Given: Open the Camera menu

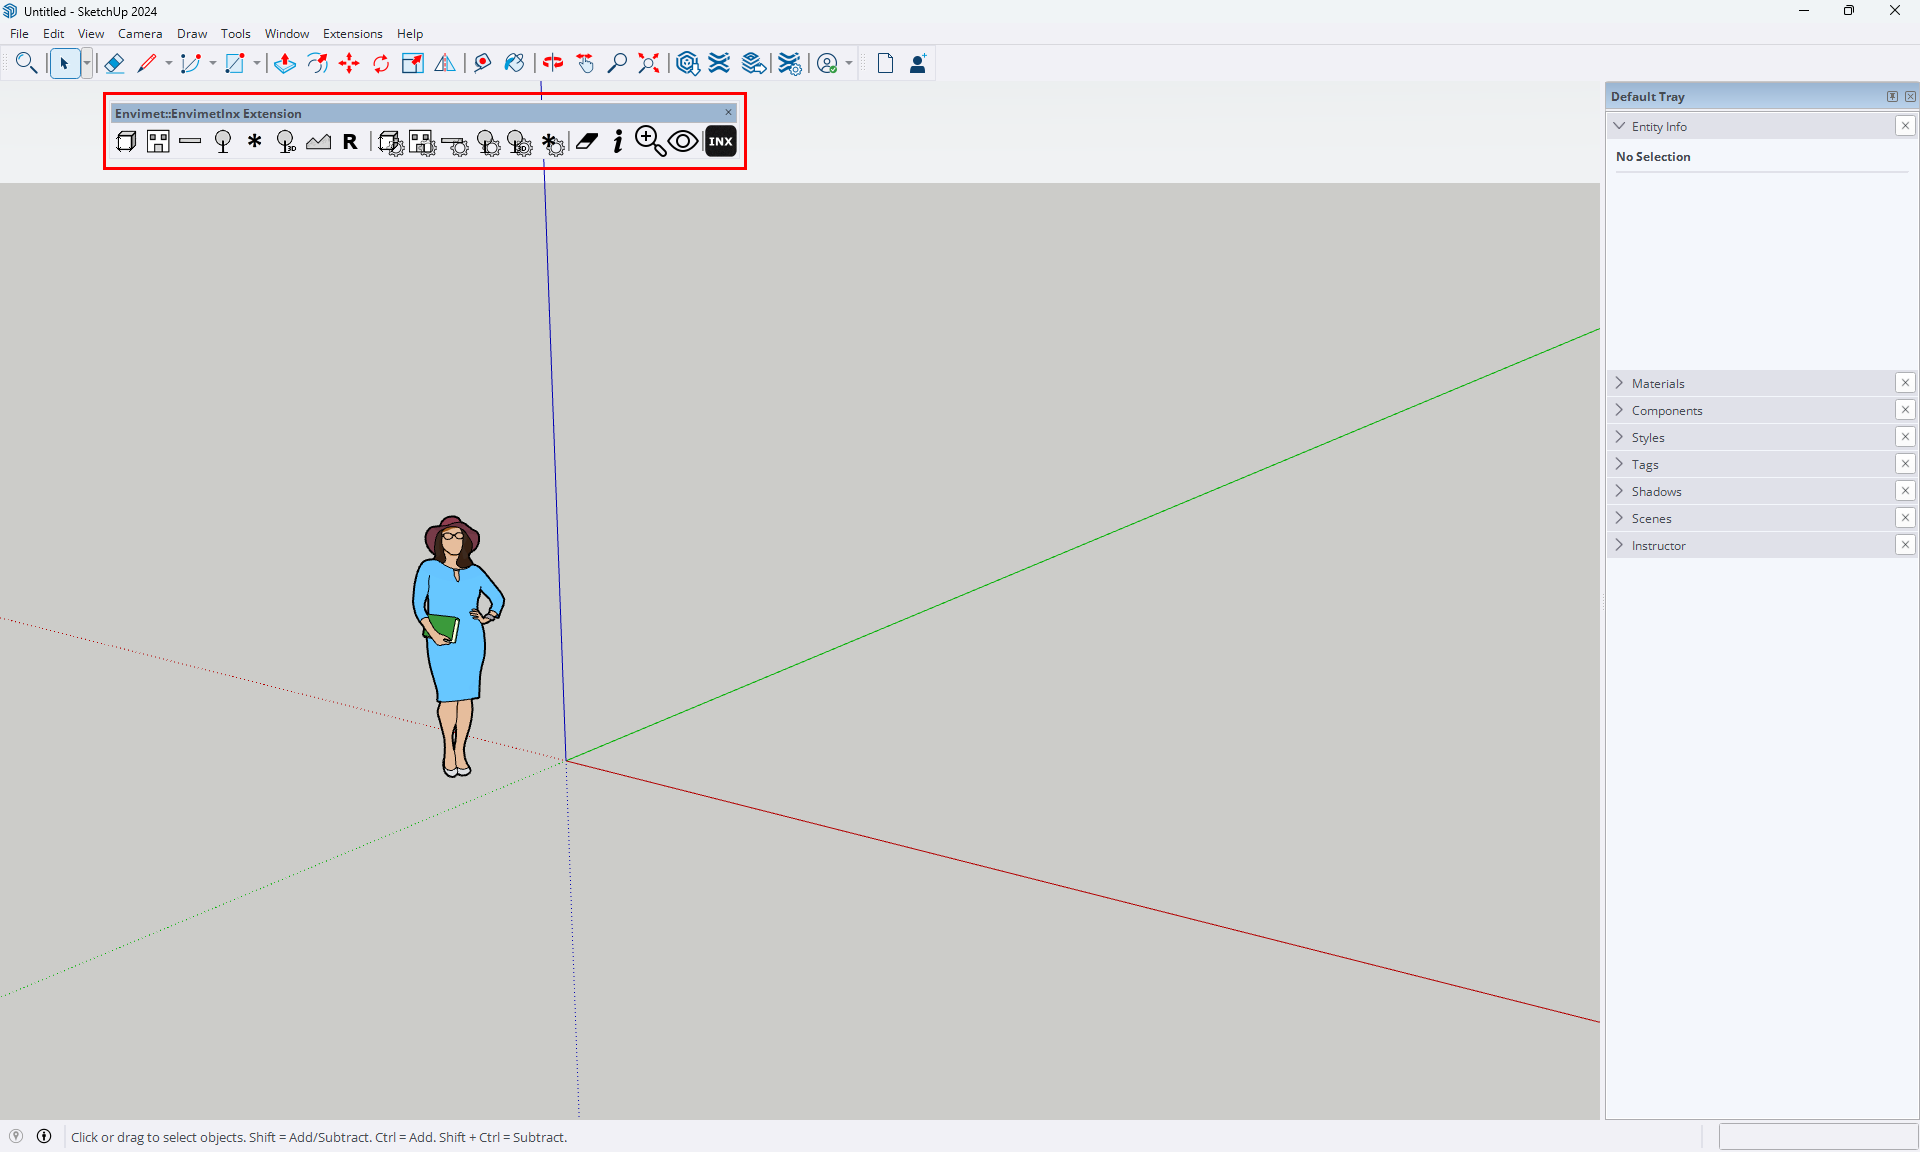Looking at the screenshot, I should tap(139, 34).
